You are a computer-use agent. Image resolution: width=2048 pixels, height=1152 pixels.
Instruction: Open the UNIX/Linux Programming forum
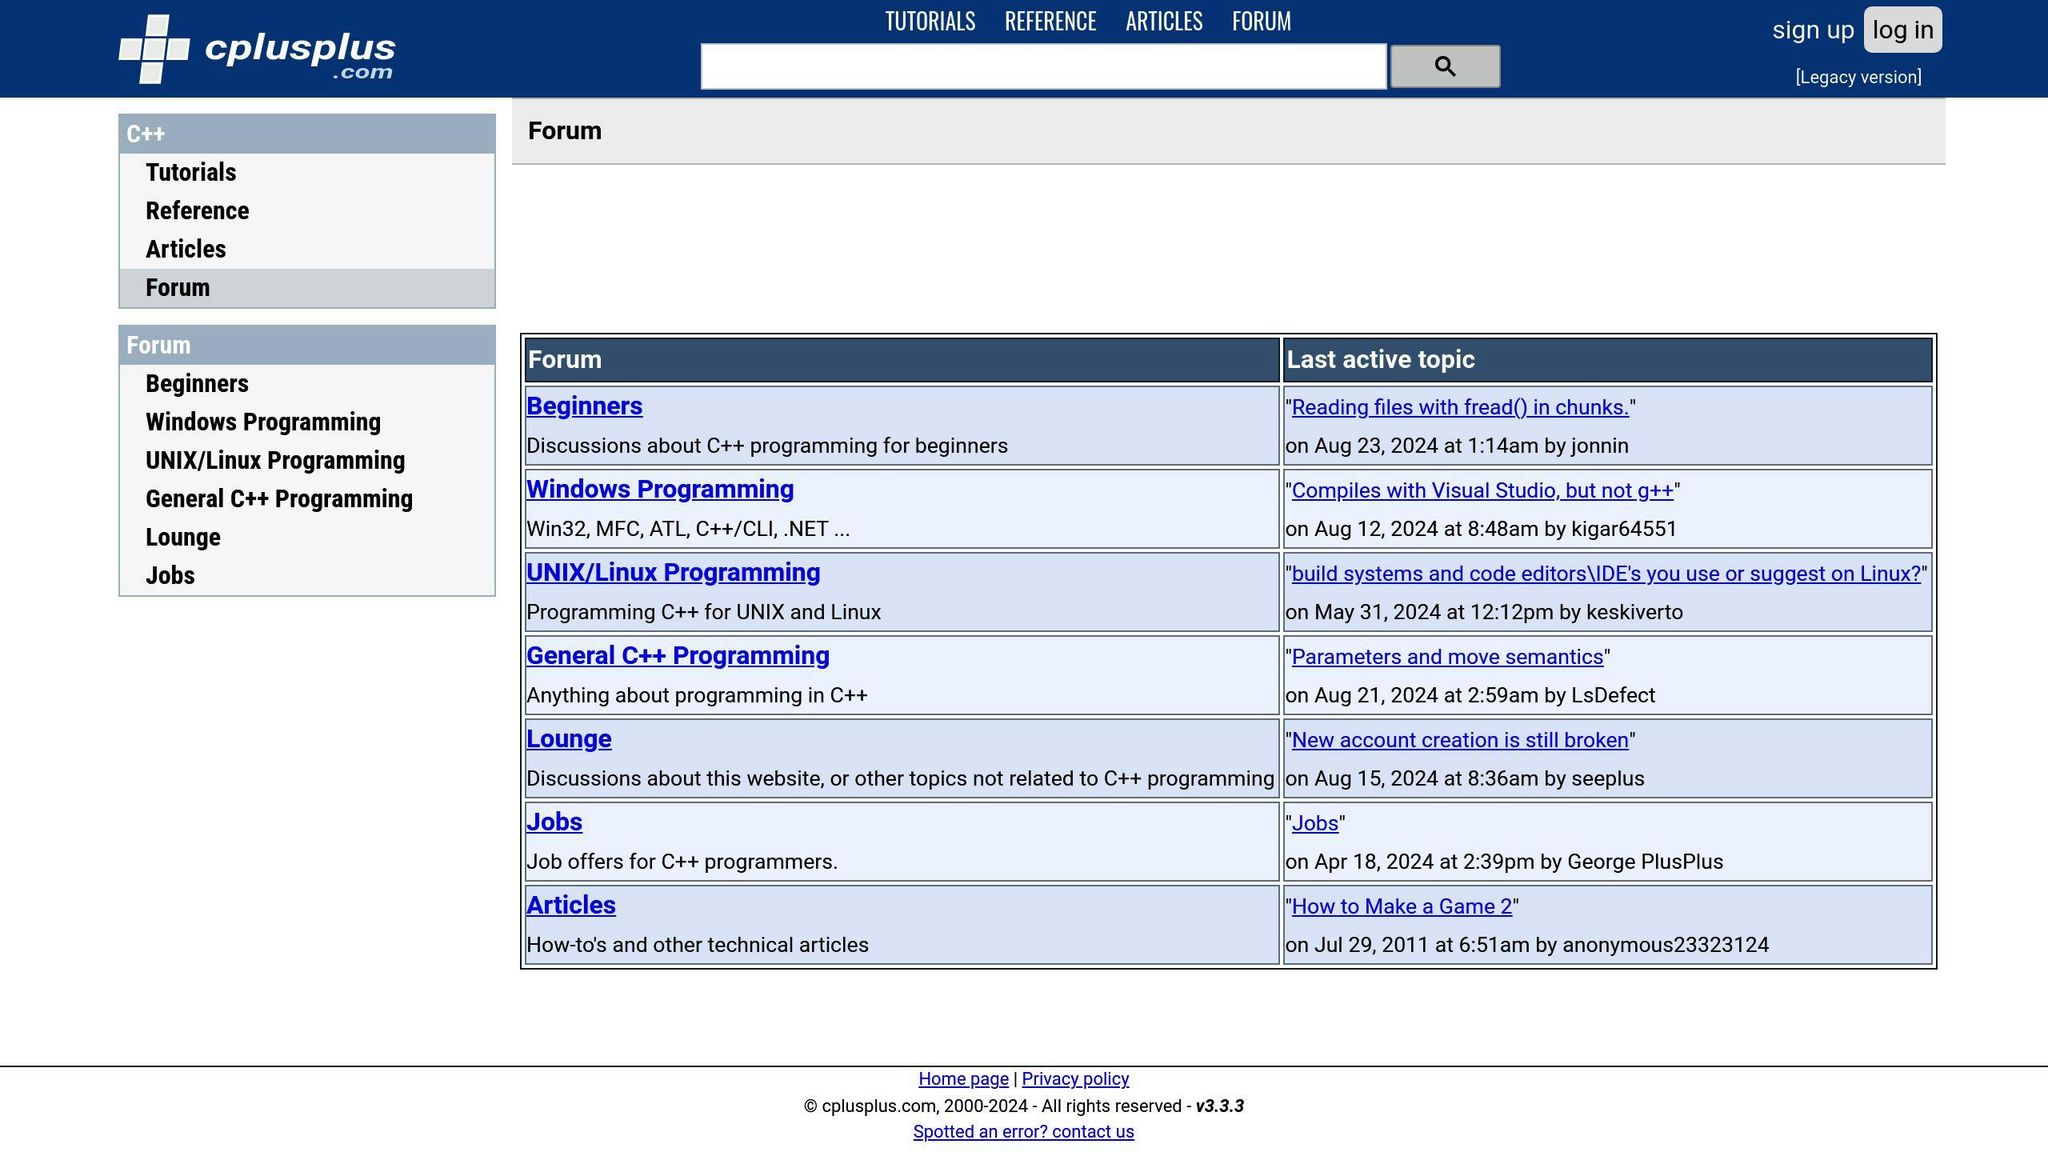[x=673, y=572]
